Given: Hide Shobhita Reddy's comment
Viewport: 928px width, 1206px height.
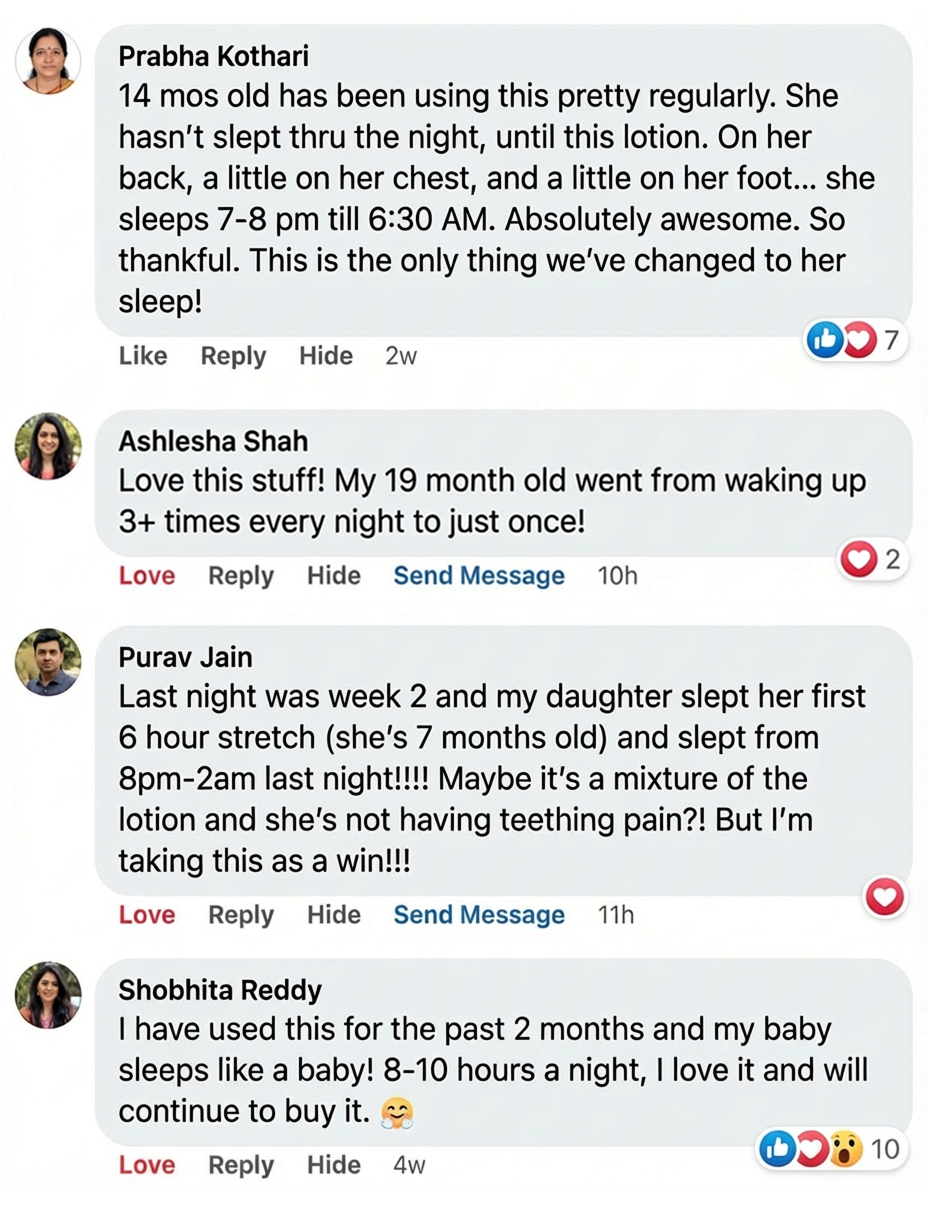Looking at the screenshot, I should click(x=334, y=1165).
